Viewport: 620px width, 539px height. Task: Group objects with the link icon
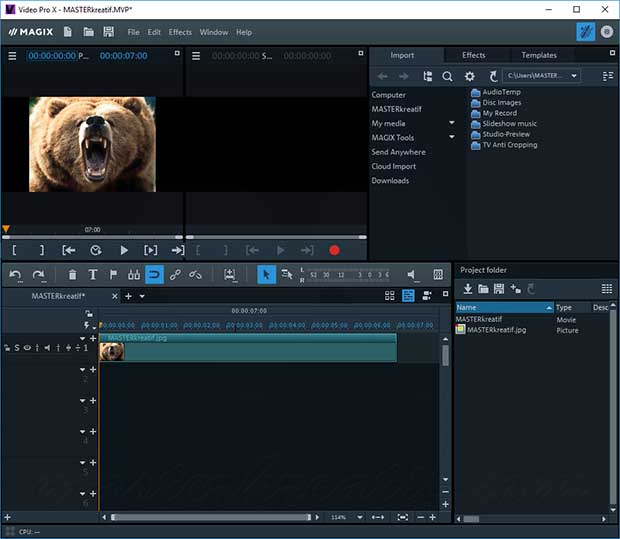[x=175, y=274]
